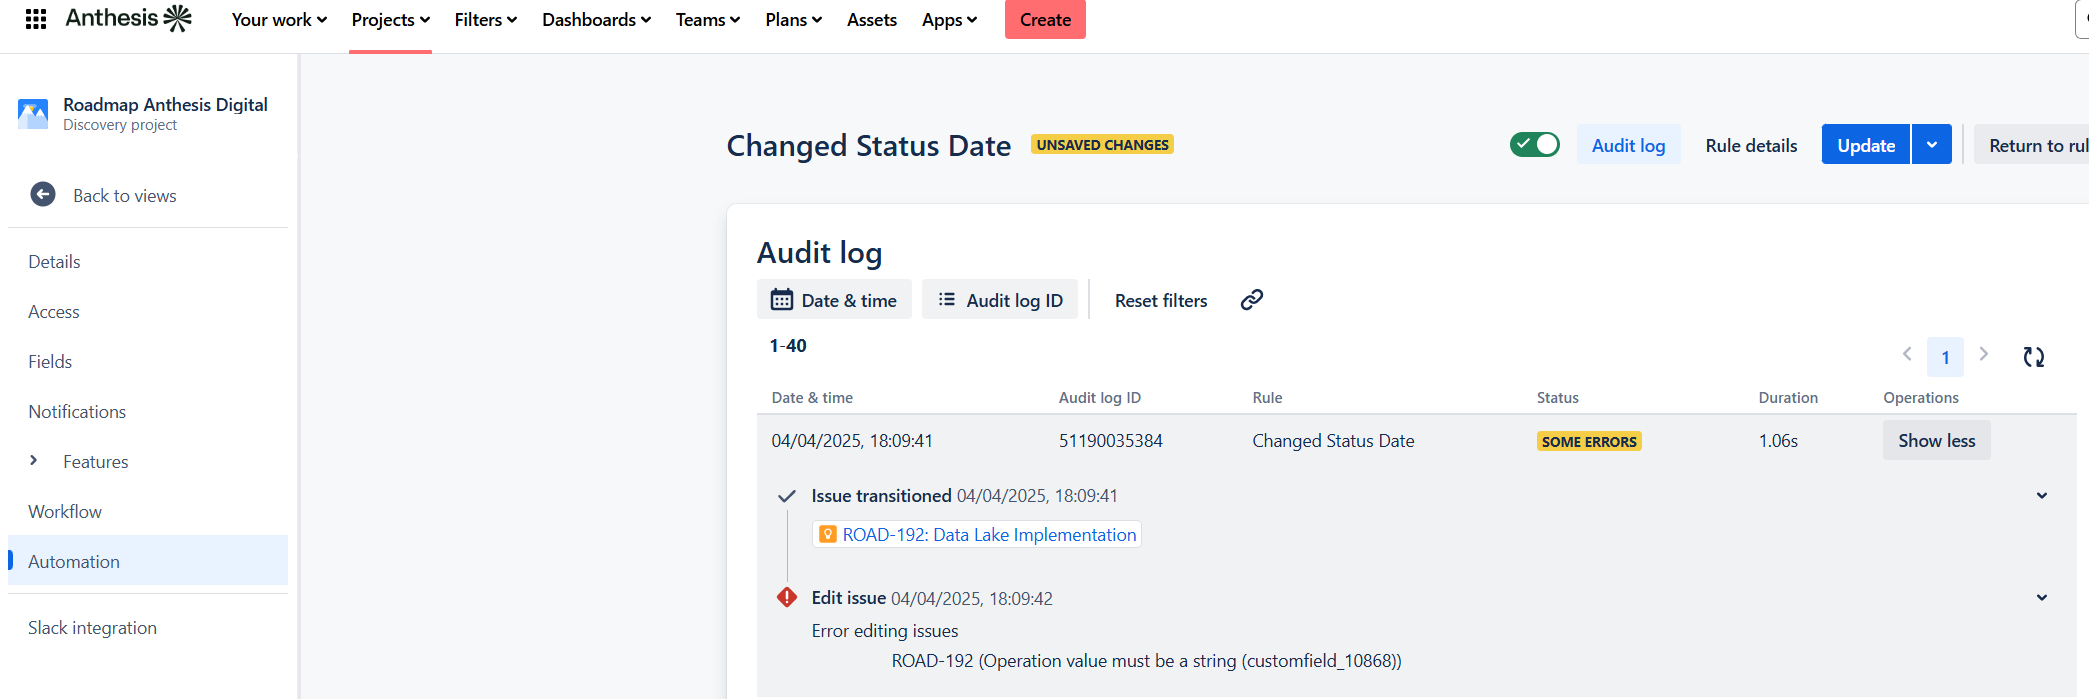
Task: Open the Filters dropdown menu
Action: (x=486, y=19)
